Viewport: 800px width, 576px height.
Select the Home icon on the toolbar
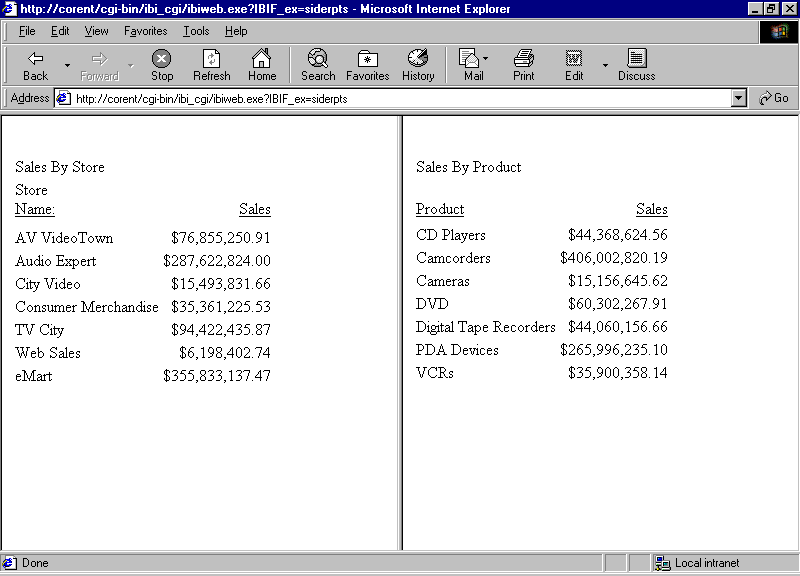click(261, 64)
